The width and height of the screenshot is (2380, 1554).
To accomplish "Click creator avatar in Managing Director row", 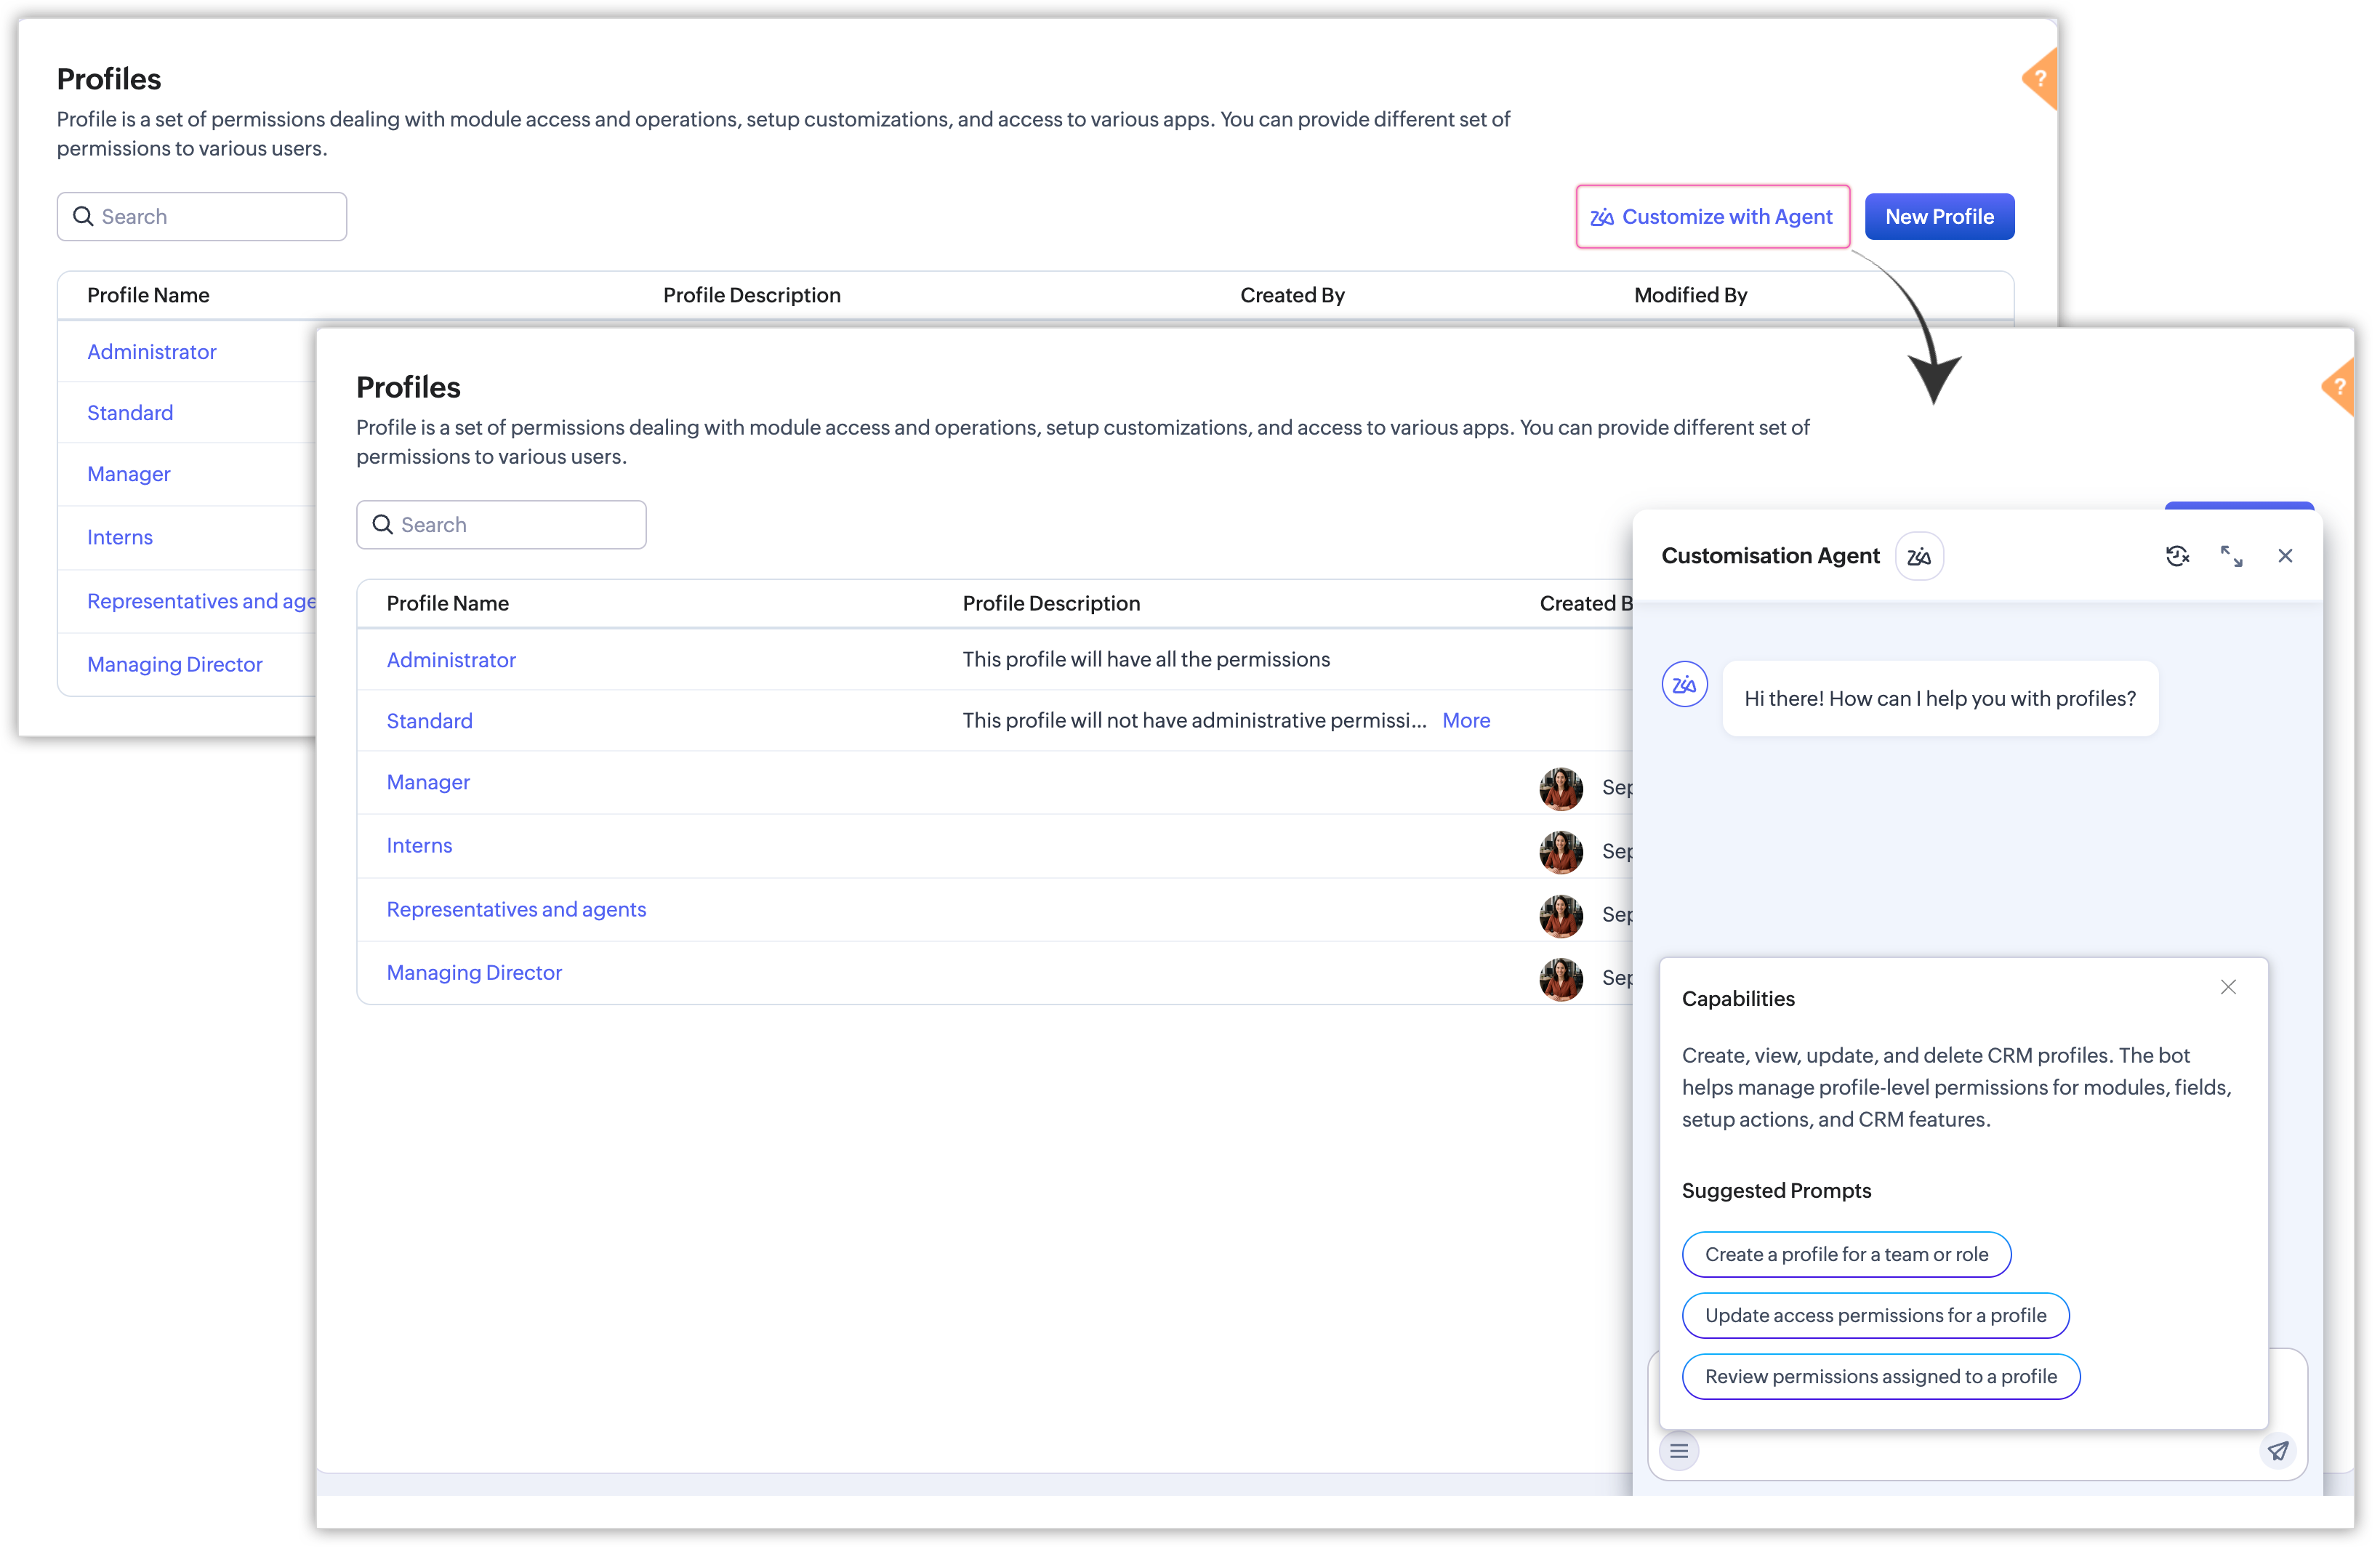I will click(x=1560, y=979).
